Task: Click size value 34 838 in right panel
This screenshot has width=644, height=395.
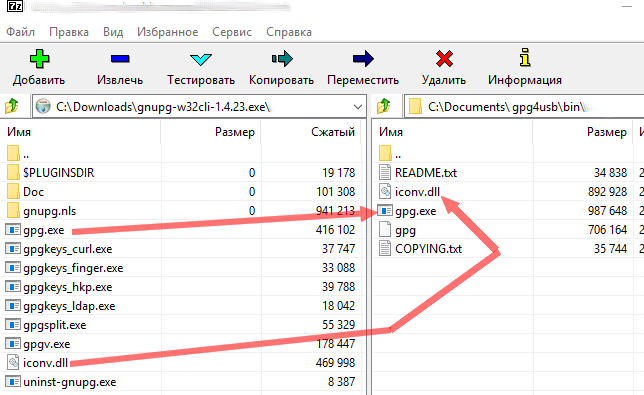Action: pyautogui.click(x=610, y=172)
